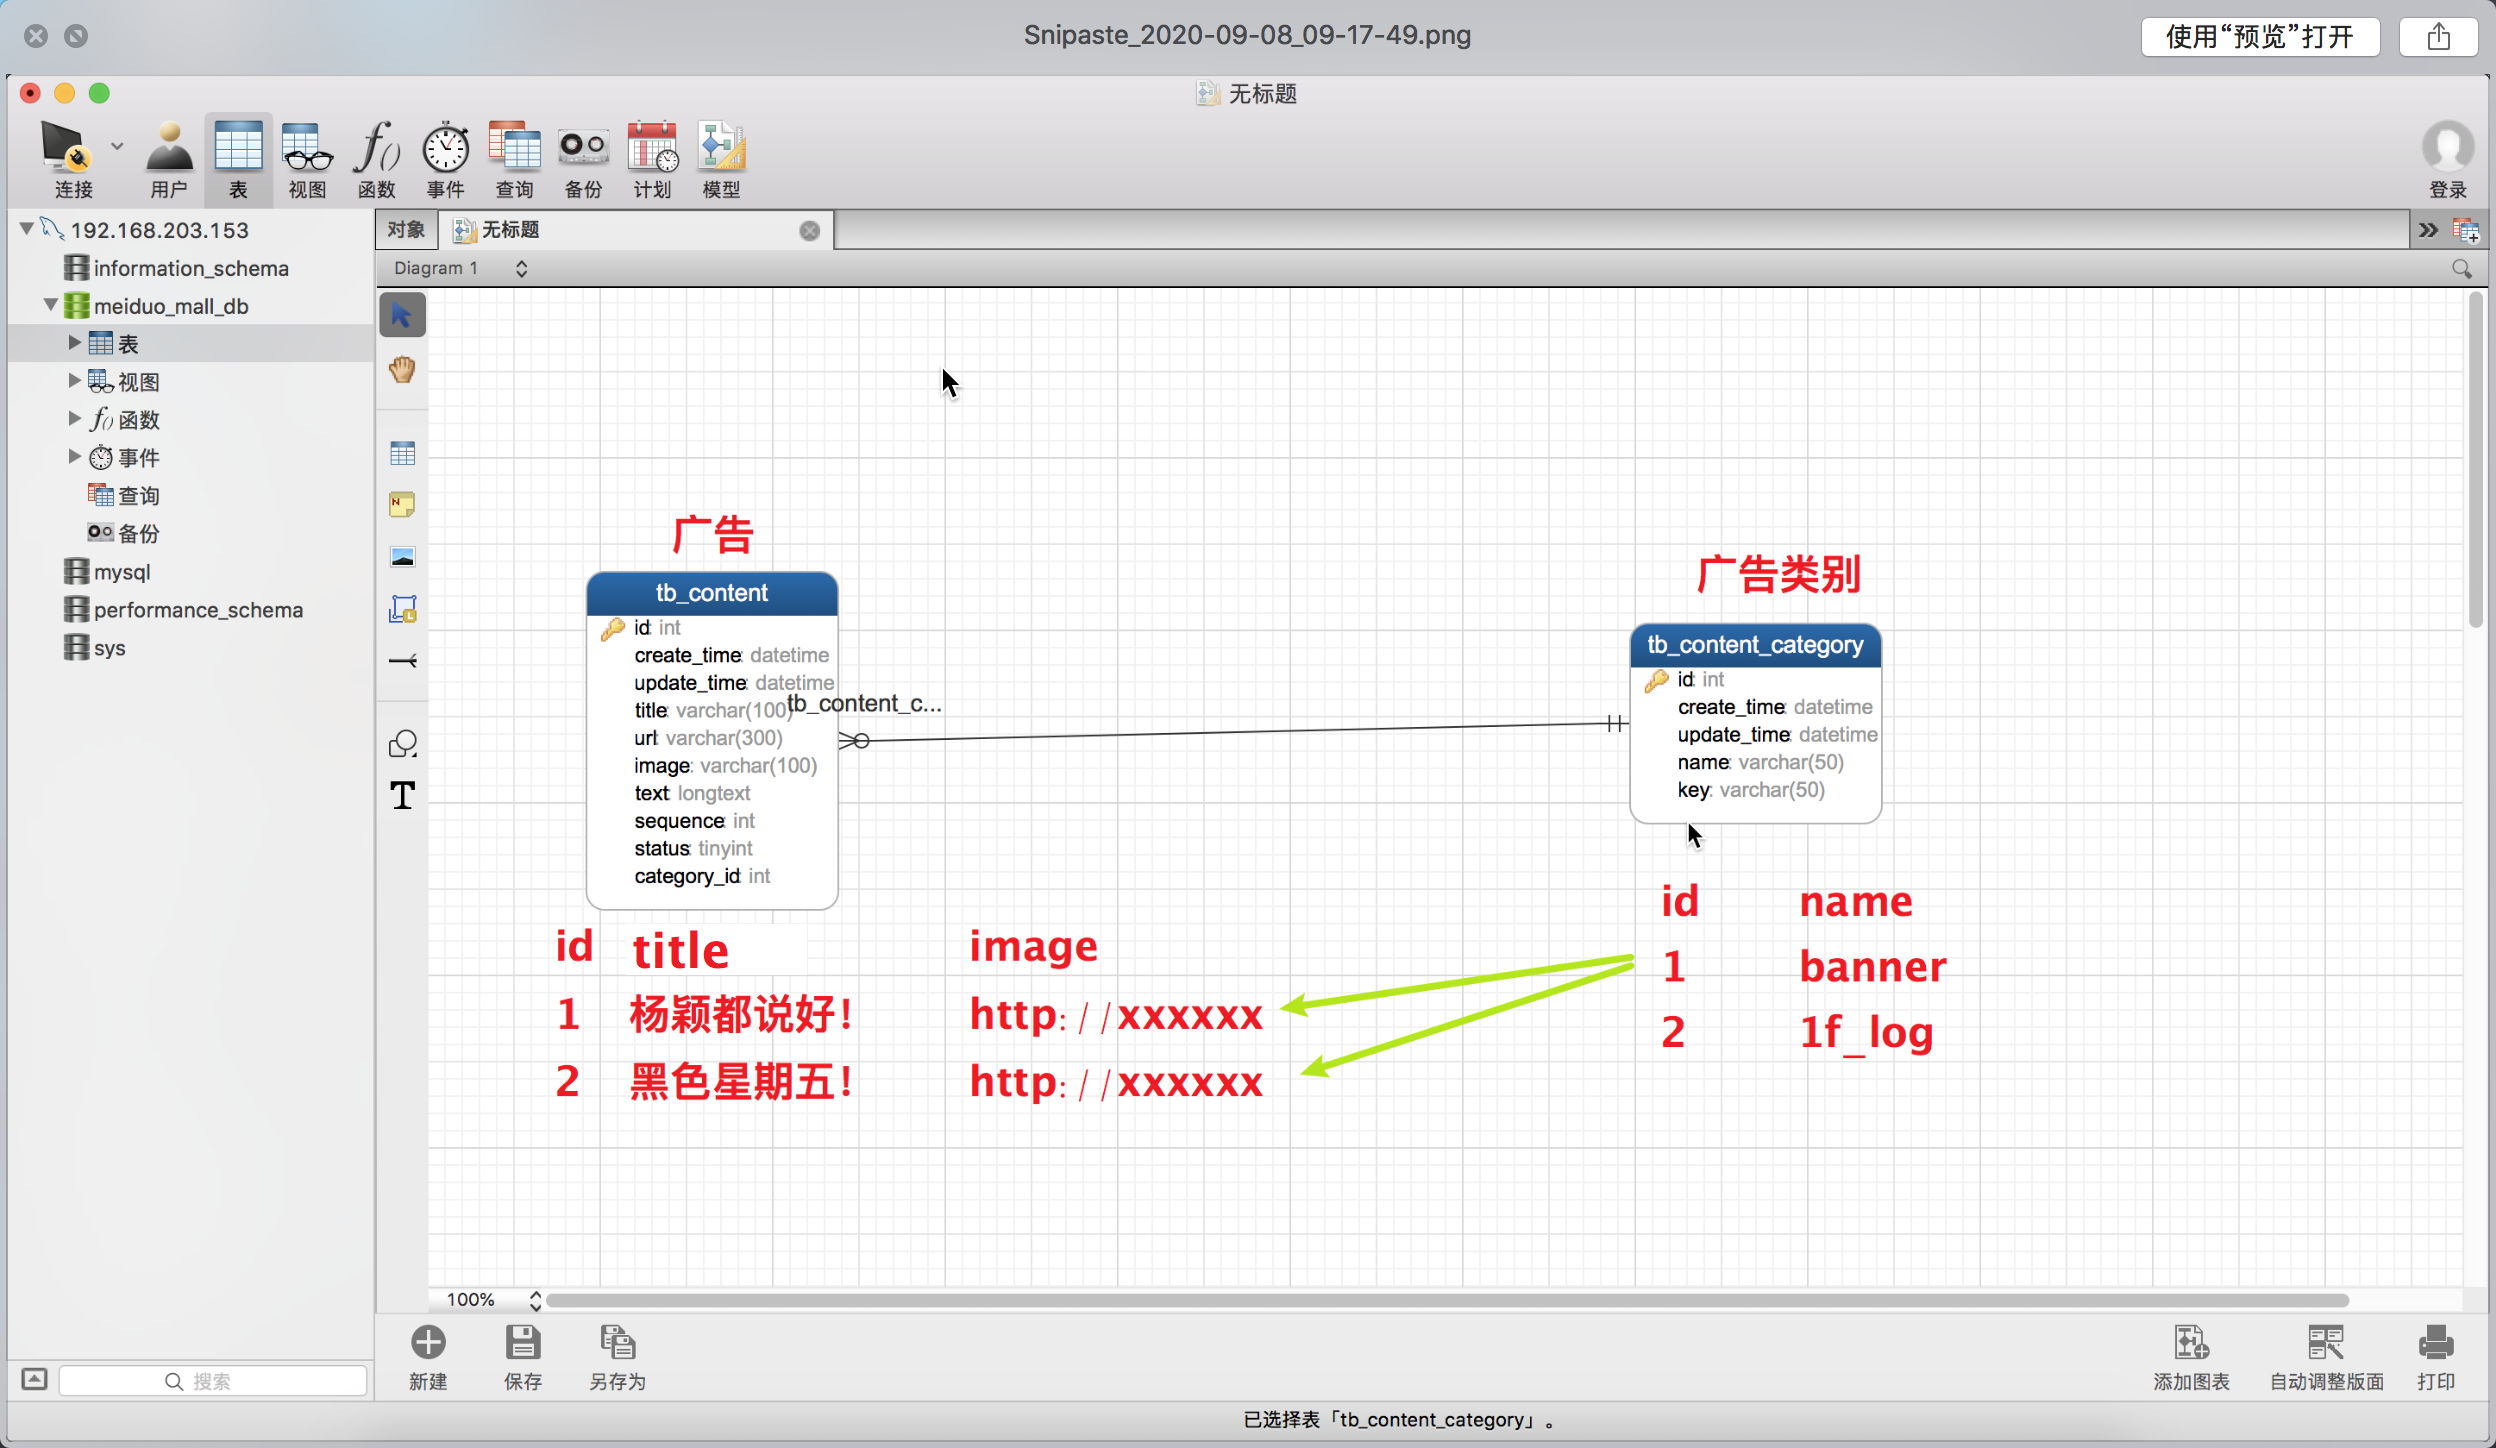Screen dimensions: 2496x1448
Task: Switch to the 对象 objects tab
Action: tap(406, 230)
